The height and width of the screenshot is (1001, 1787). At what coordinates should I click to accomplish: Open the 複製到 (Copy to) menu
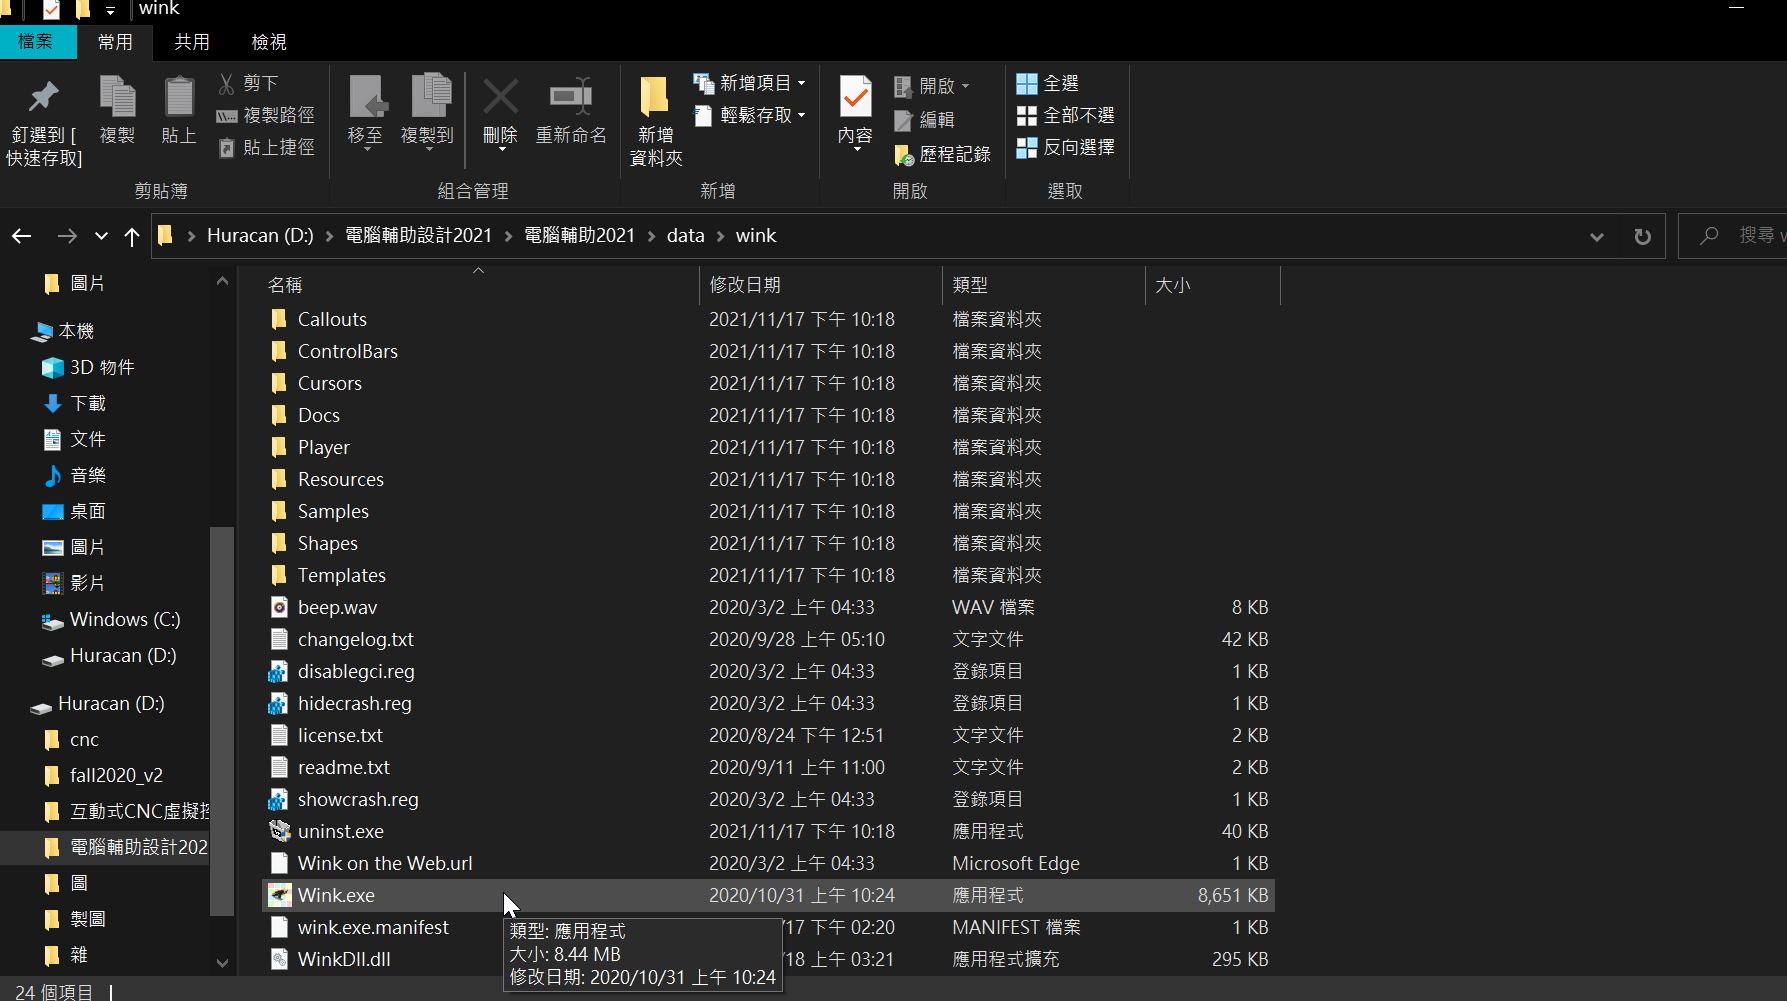pos(427,111)
